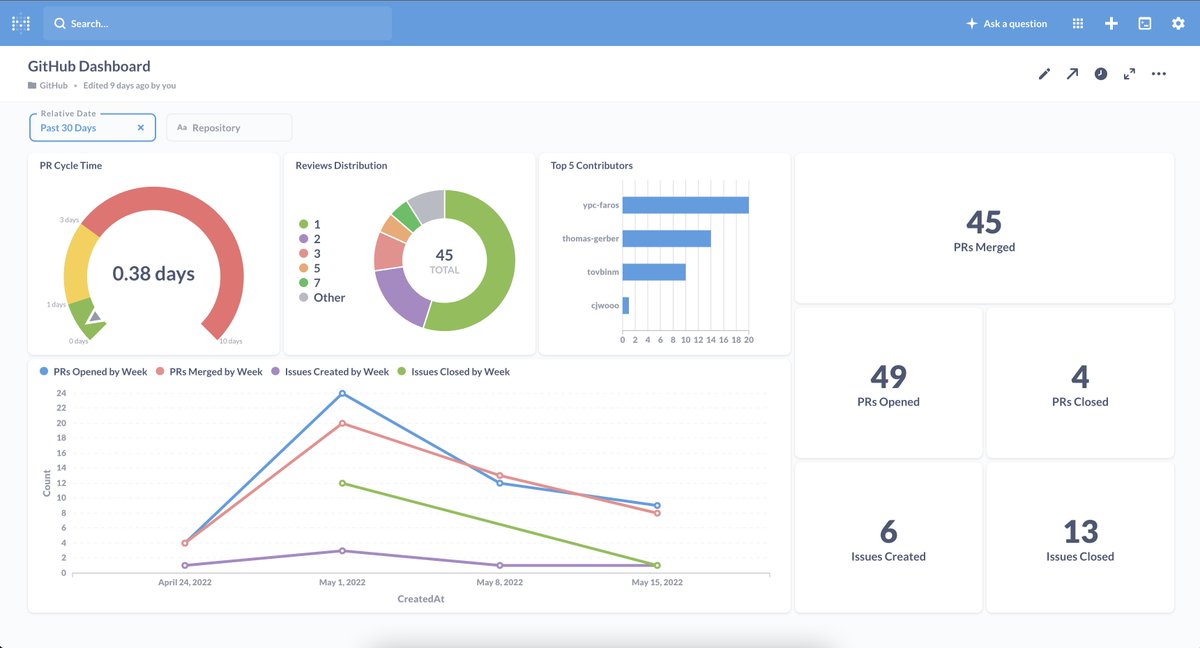The height and width of the screenshot is (648, 1200).
Task: Open the Reviews Distribution card title
Action: pos(341,166)
